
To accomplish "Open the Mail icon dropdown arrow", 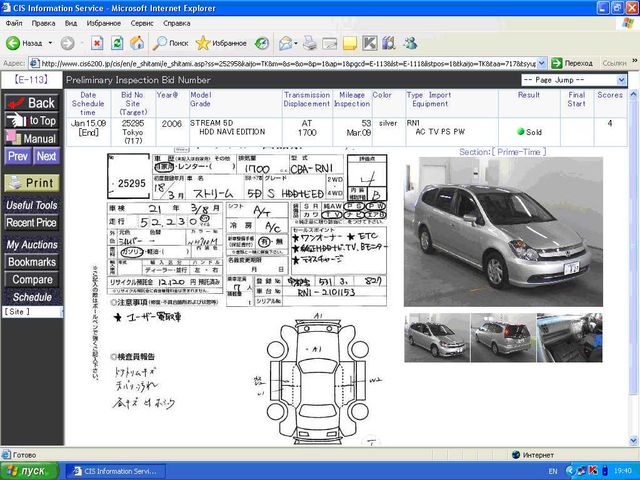I will pyautogui.click(x=296, y=43).
